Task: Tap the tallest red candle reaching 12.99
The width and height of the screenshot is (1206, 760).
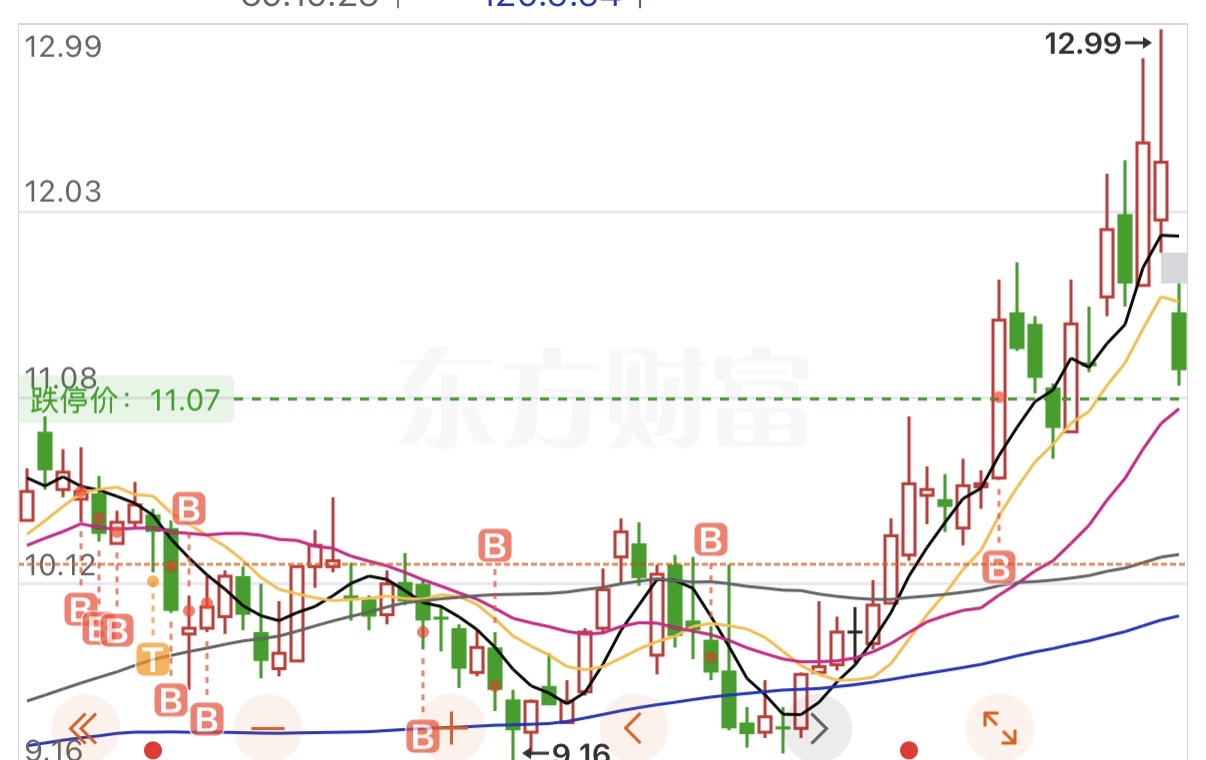Action: (1161, 190)
